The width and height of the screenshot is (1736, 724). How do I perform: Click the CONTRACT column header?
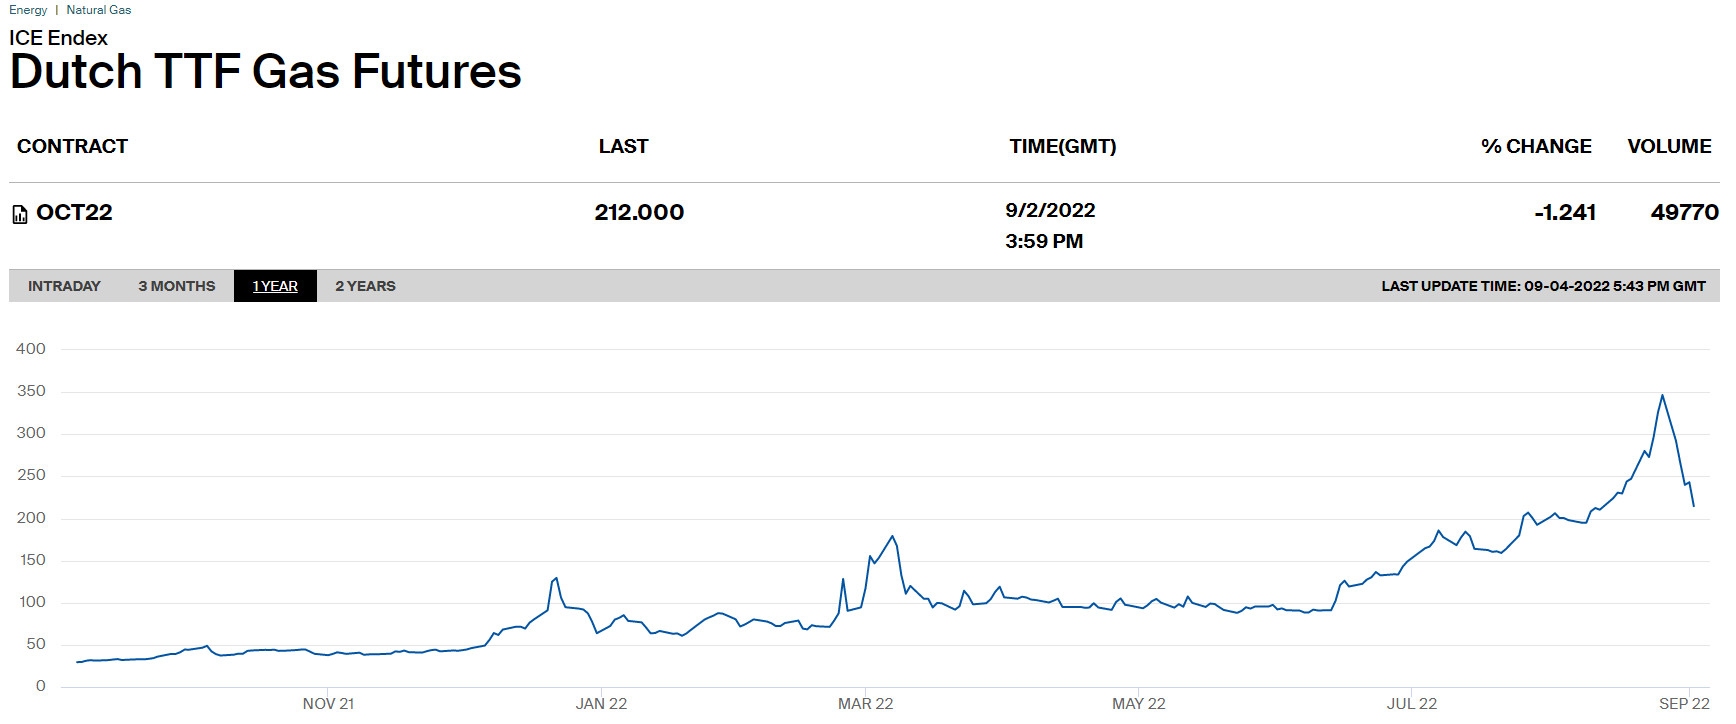[x=72, y=146]
